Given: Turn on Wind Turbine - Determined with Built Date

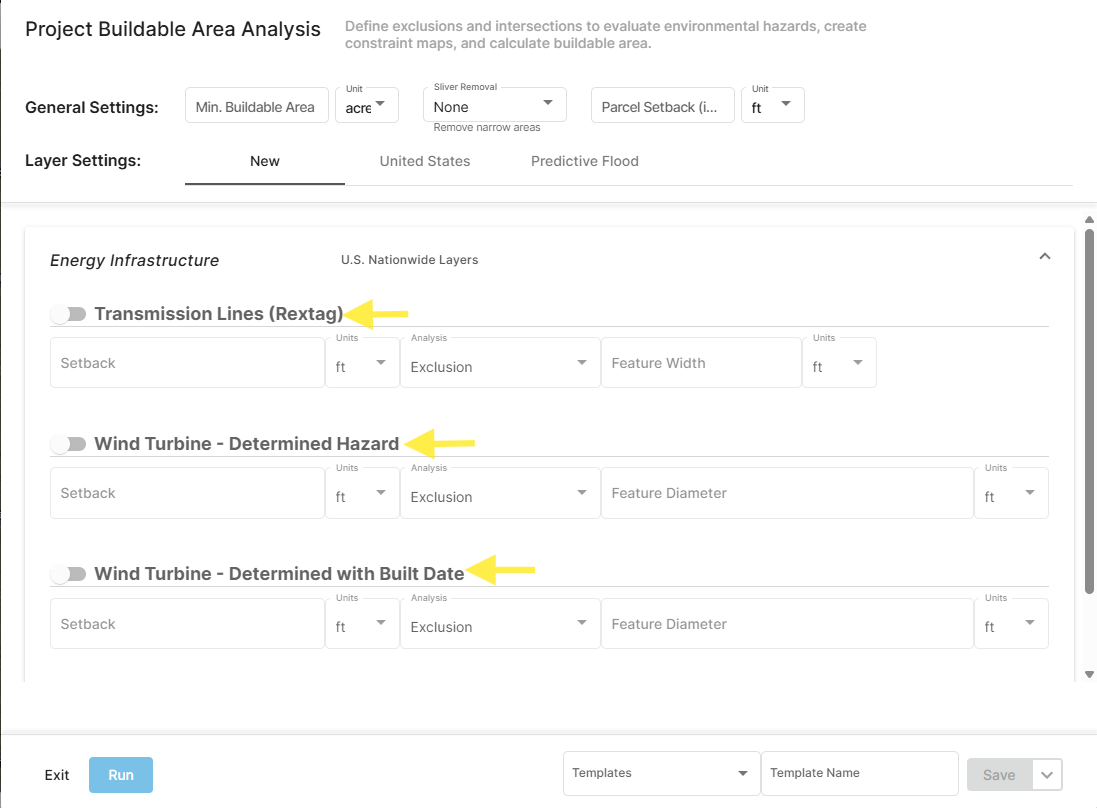Looking at the screenshot, I should tap(69, 573).
